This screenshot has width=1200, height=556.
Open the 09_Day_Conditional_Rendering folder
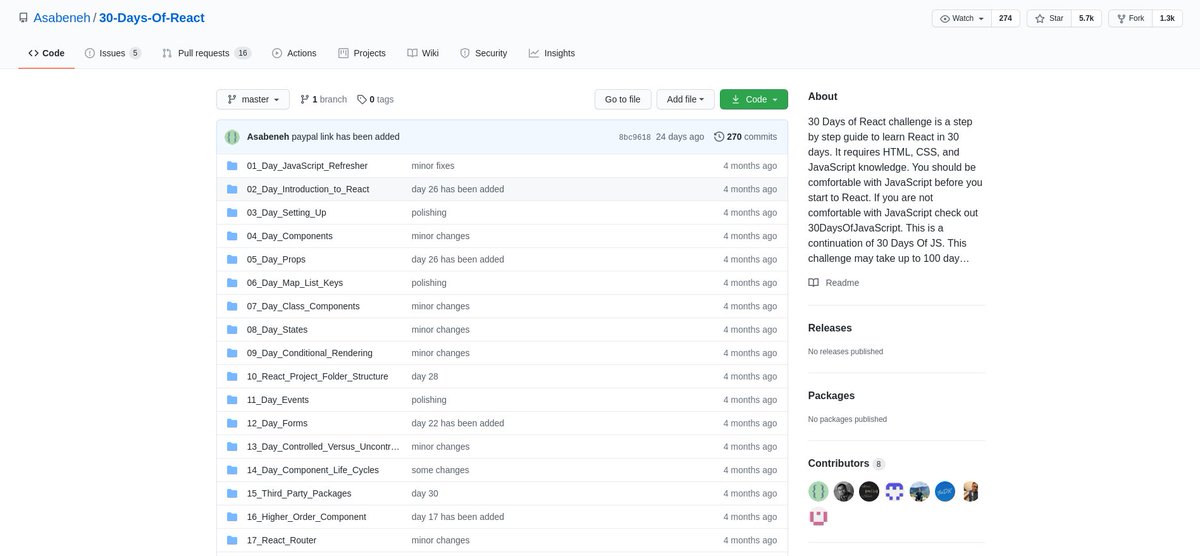point(310,353)
